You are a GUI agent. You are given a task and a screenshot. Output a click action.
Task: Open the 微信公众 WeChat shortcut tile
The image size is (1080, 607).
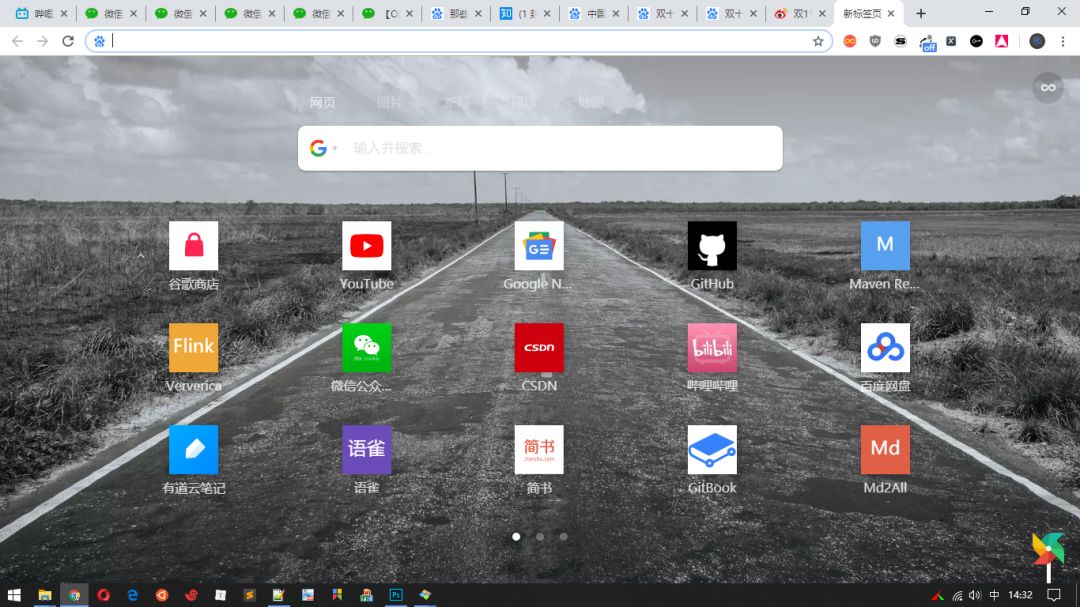pyautogui.click(x=366, y=348)
